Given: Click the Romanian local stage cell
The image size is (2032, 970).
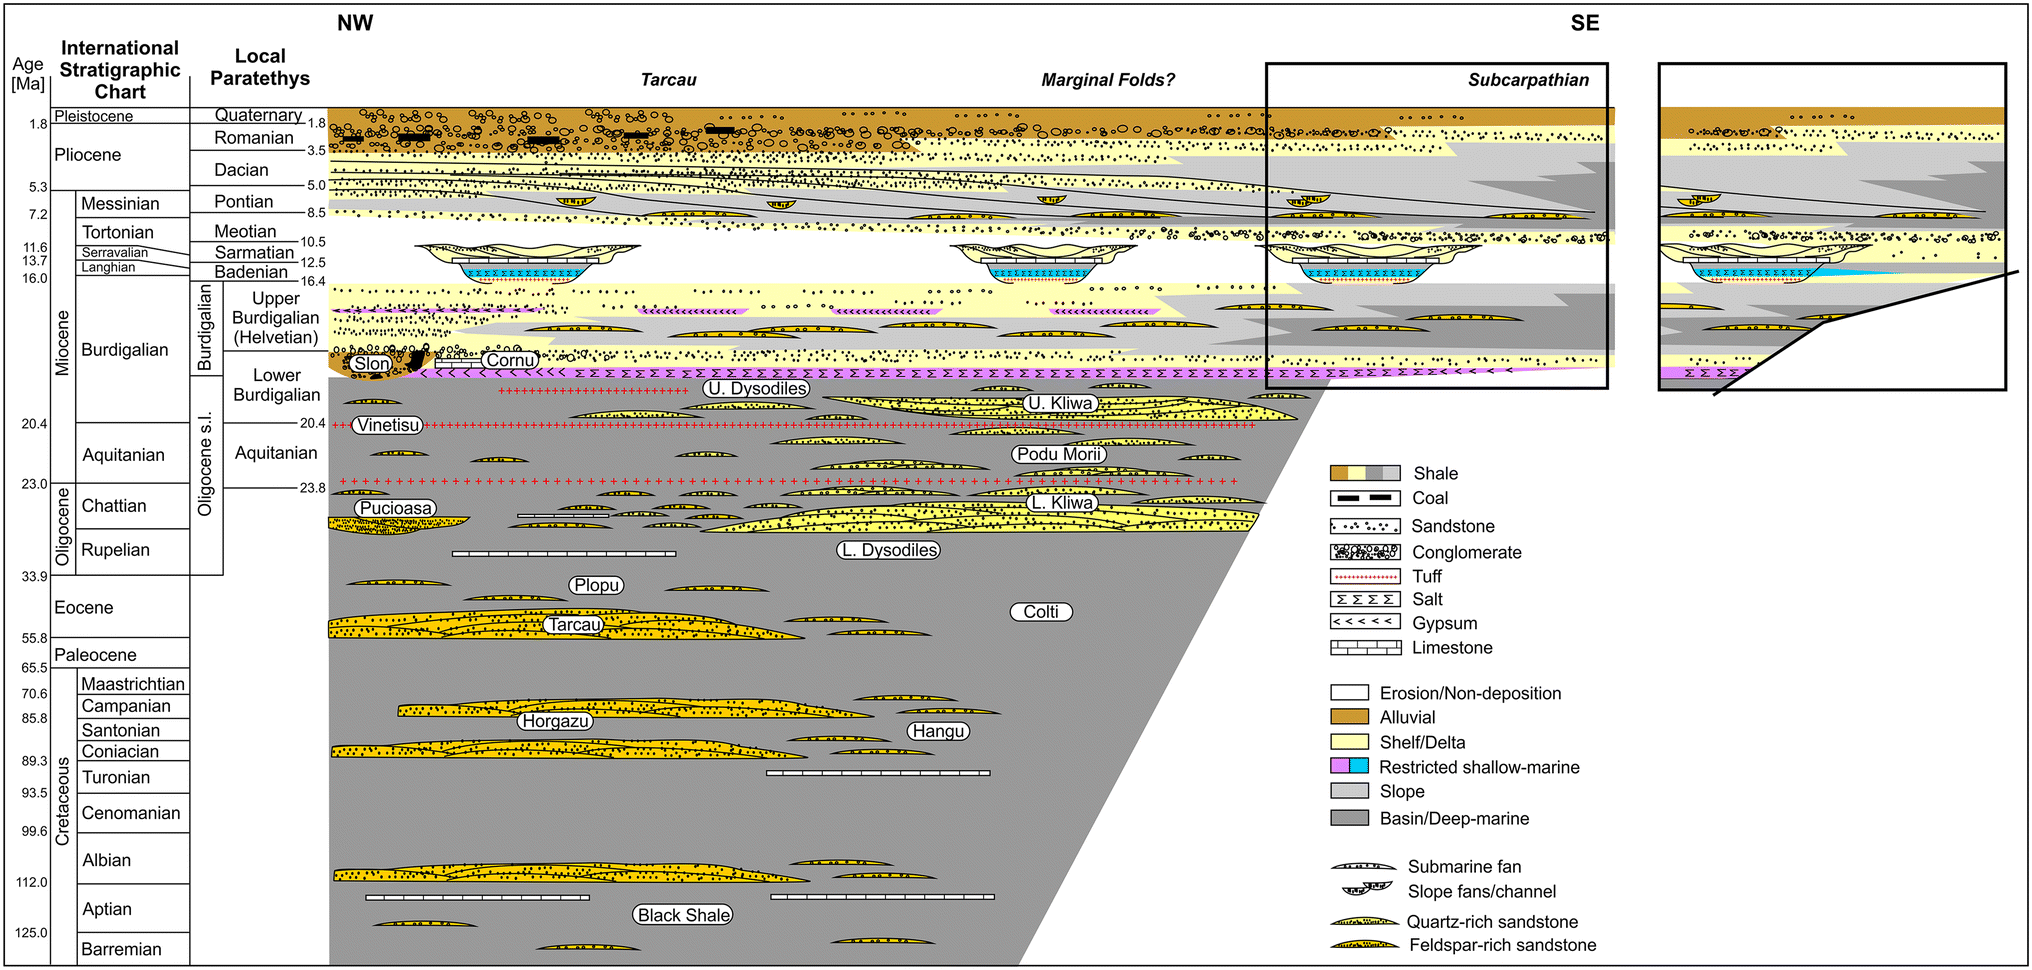Looking at the screenshot, I should (x=258, y=138).
